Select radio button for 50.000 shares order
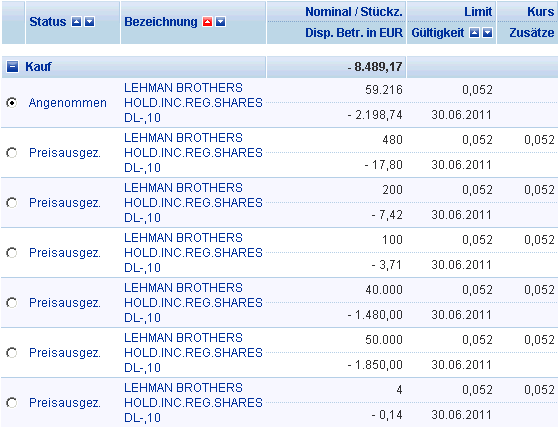The height and width of the screenshot is (427, 558). tap(12, 353)
